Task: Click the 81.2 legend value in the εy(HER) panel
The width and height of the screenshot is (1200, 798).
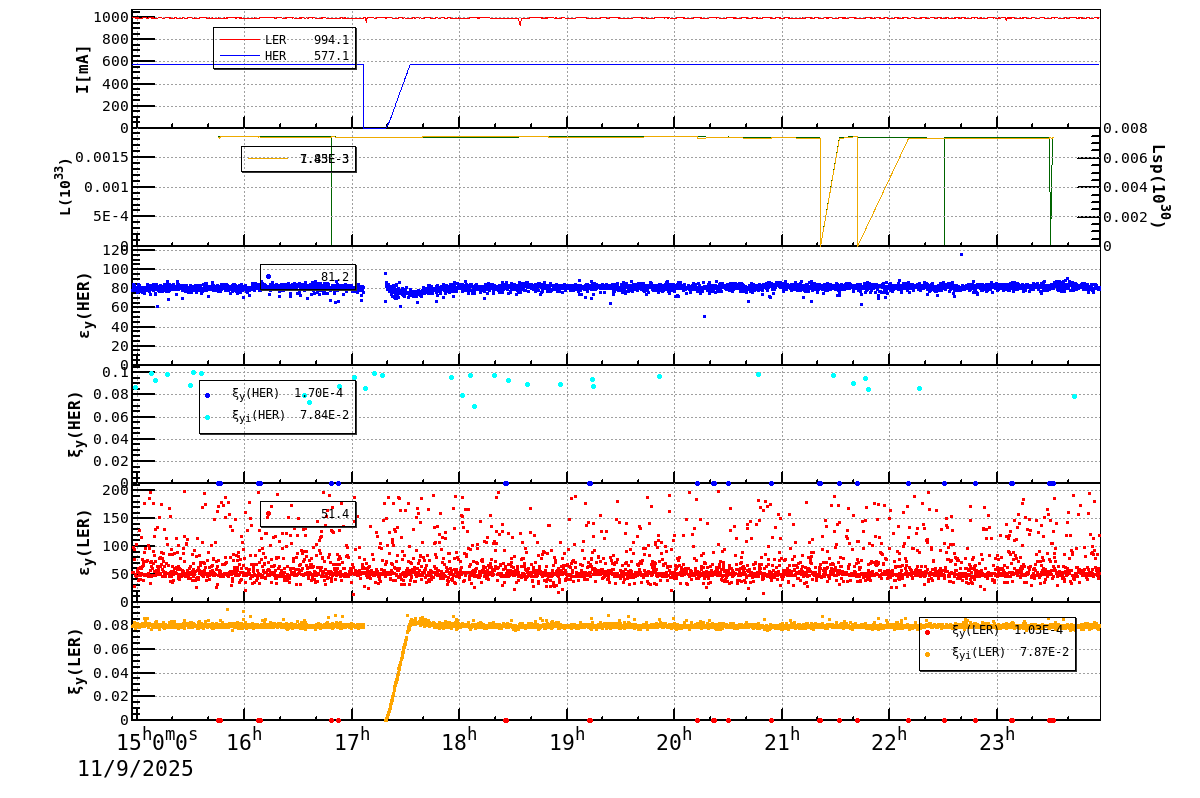Action: point(335,277)
